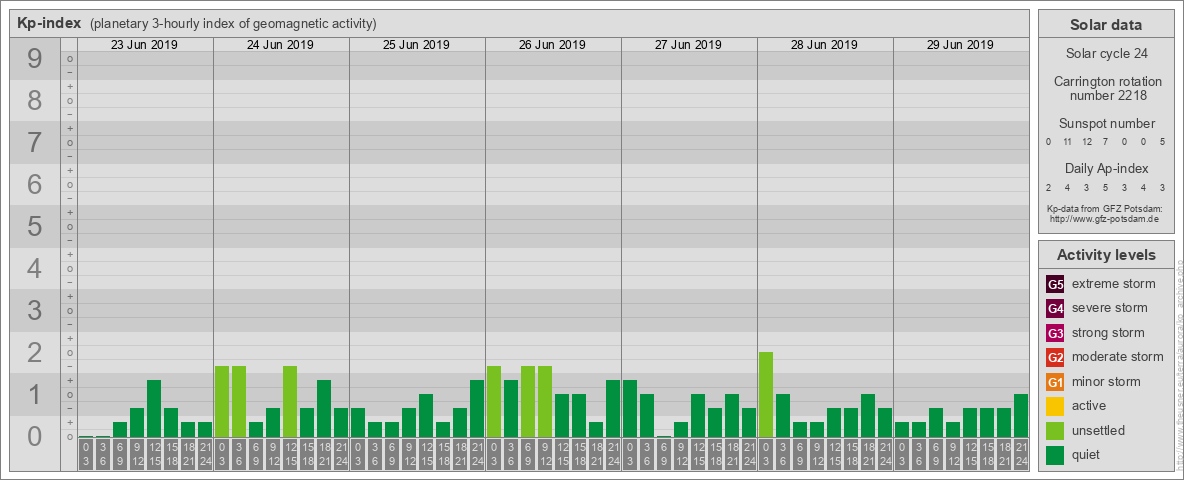This screenshot has width=1184, height=480.
Task: Click the 'moderate storm' legend label
Action: coord(1118,357)
